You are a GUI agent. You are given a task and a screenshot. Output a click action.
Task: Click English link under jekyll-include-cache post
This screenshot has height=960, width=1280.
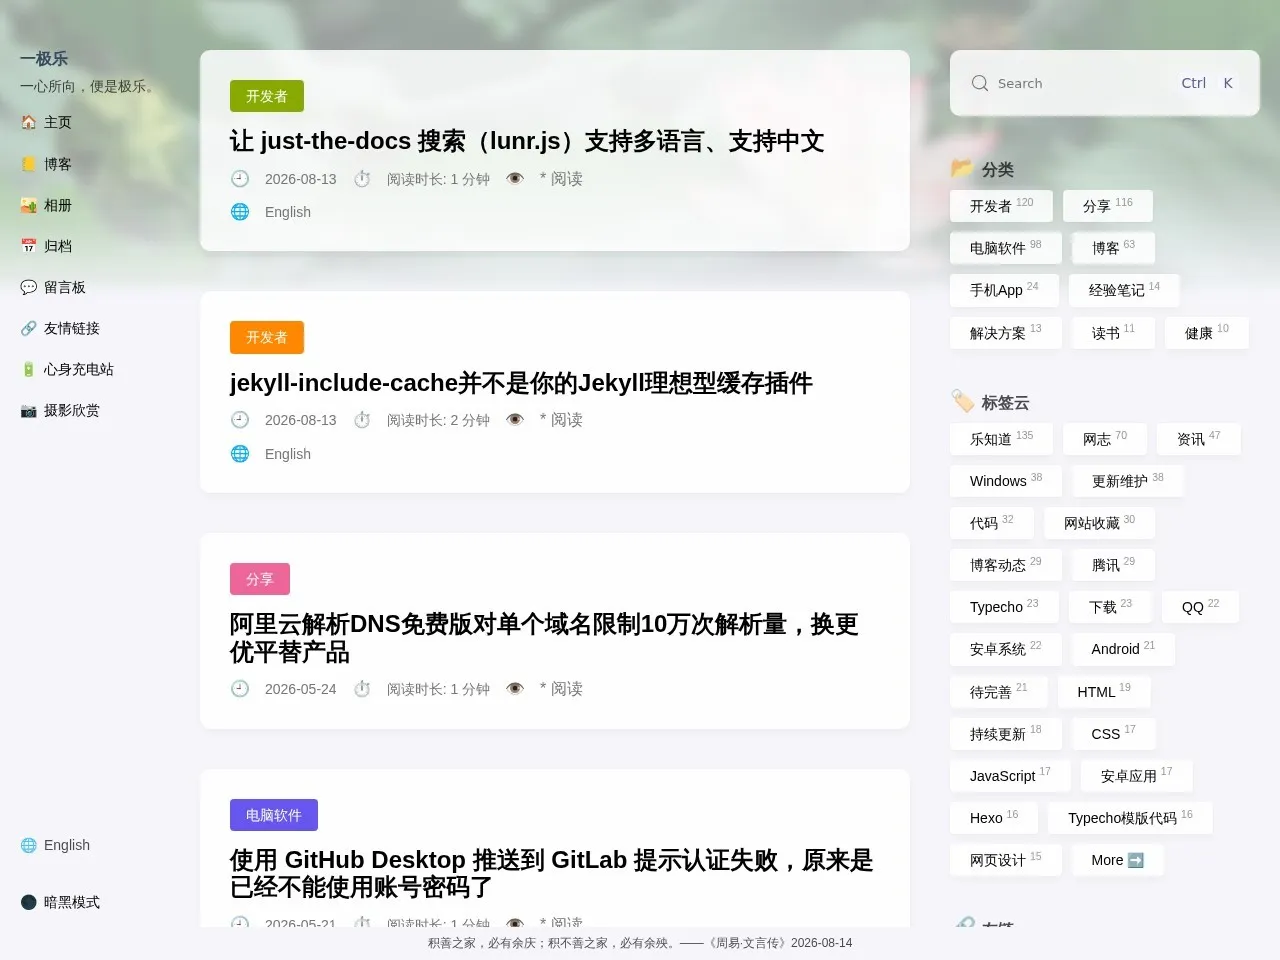(288, 454)
